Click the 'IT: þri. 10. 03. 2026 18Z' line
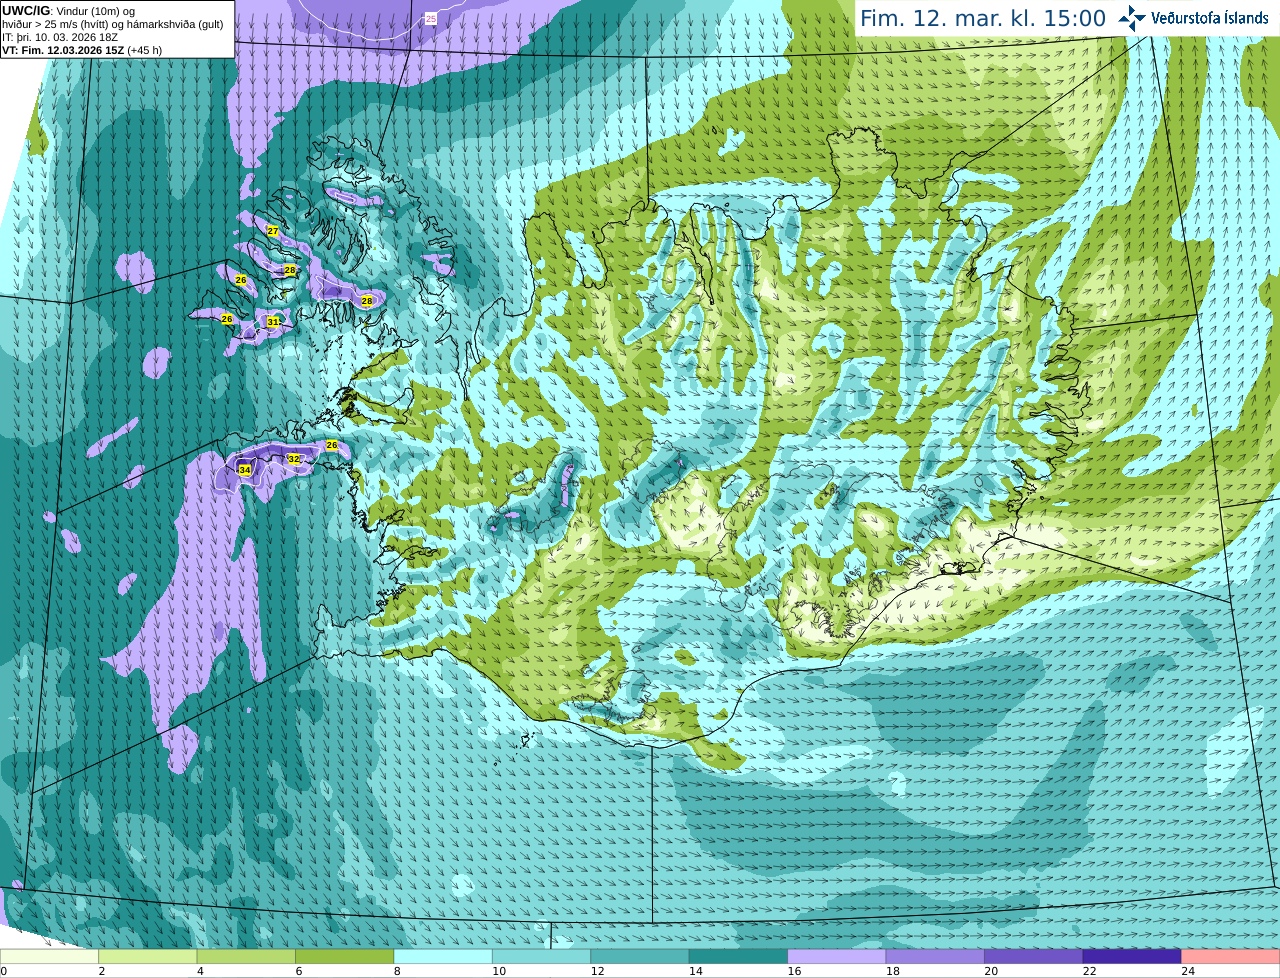Image resolution: width=1280 pixels, height=978 pixels. point(60,37)
